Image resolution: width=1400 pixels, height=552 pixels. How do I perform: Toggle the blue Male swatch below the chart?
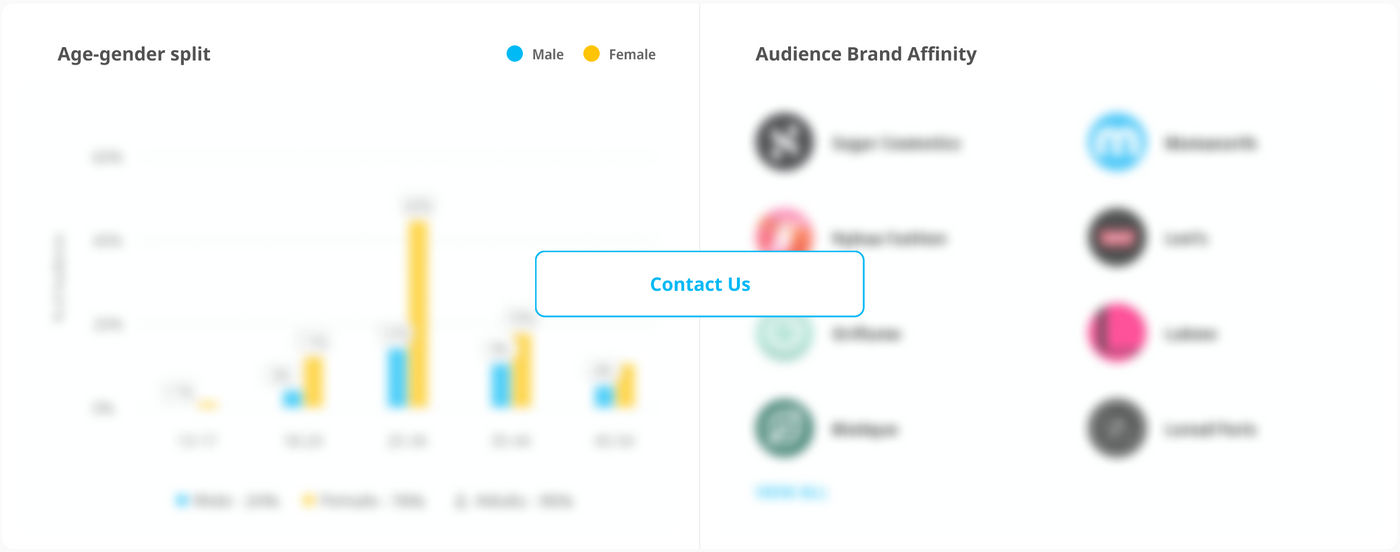point(182,500)
